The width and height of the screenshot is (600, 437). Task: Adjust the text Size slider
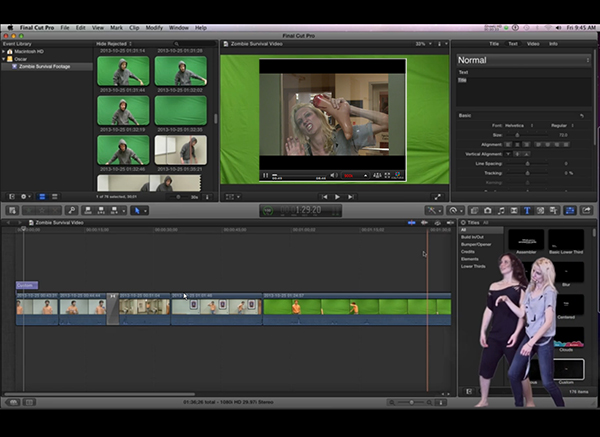click(517, 135)
